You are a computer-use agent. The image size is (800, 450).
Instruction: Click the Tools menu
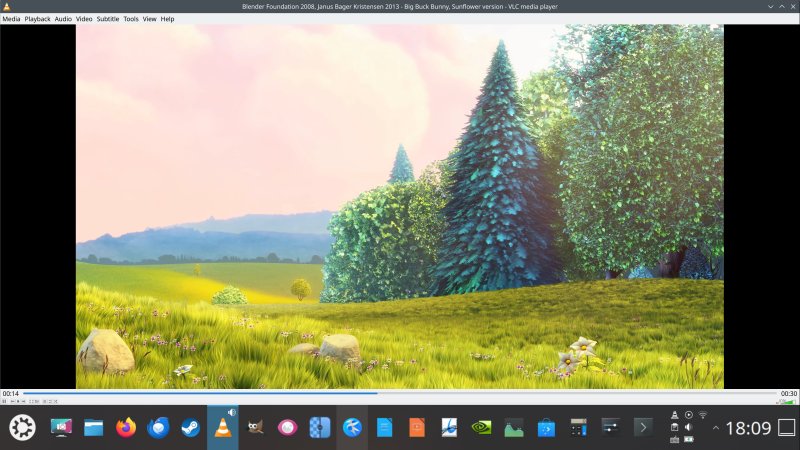(131, 19)
